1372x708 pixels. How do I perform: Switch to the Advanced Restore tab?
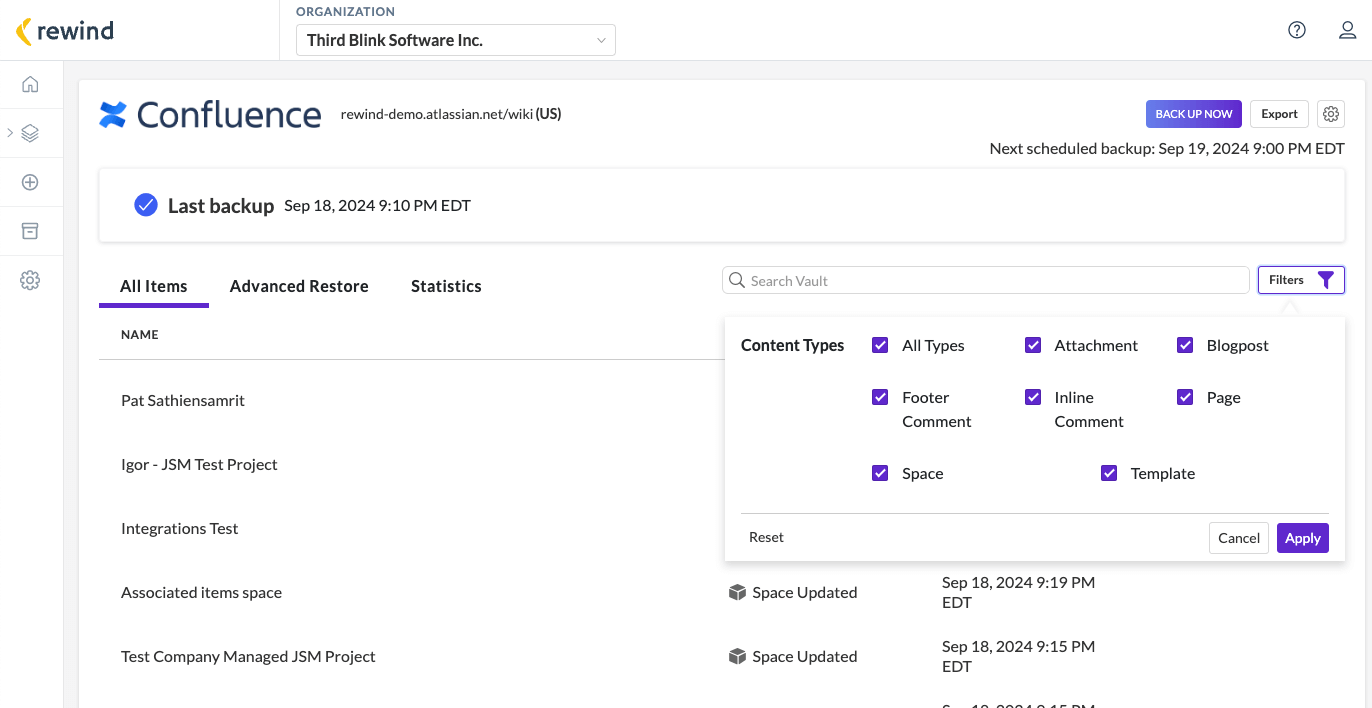tap(299, 286)
